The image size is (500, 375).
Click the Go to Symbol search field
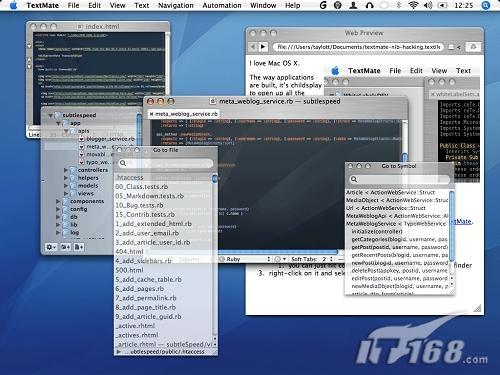point(399,179)
